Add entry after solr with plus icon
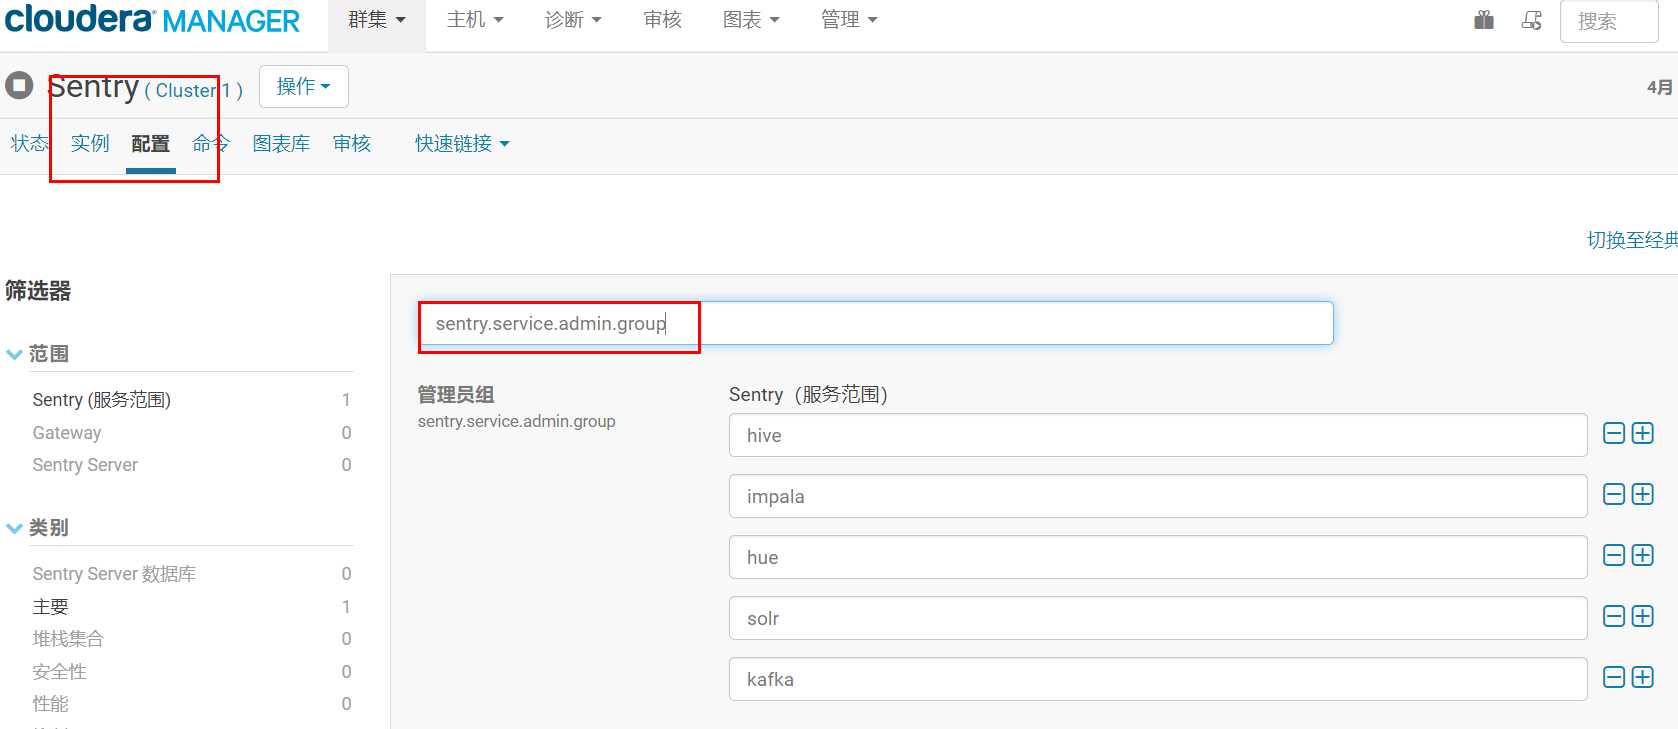The height and width of the screenshot is (729, 1678). coord(1643,616)
